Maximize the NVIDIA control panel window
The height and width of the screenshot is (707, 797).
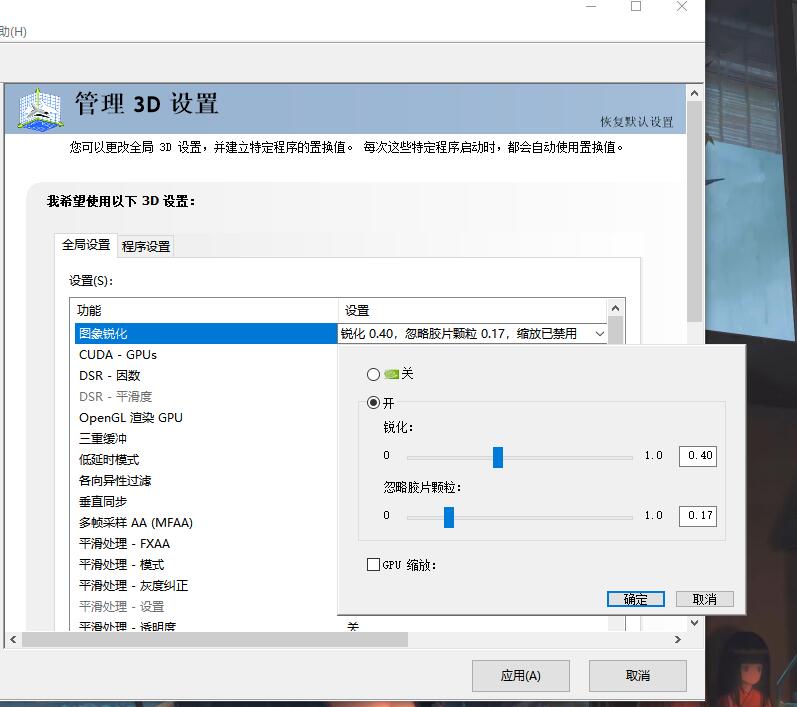[636, 7]
